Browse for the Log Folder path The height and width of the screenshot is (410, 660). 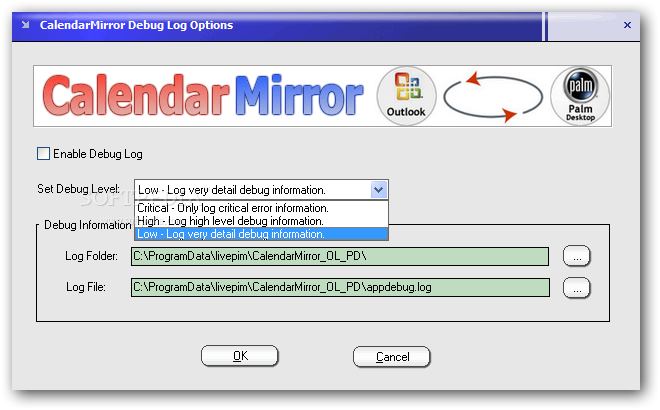(x=577, y=256)
